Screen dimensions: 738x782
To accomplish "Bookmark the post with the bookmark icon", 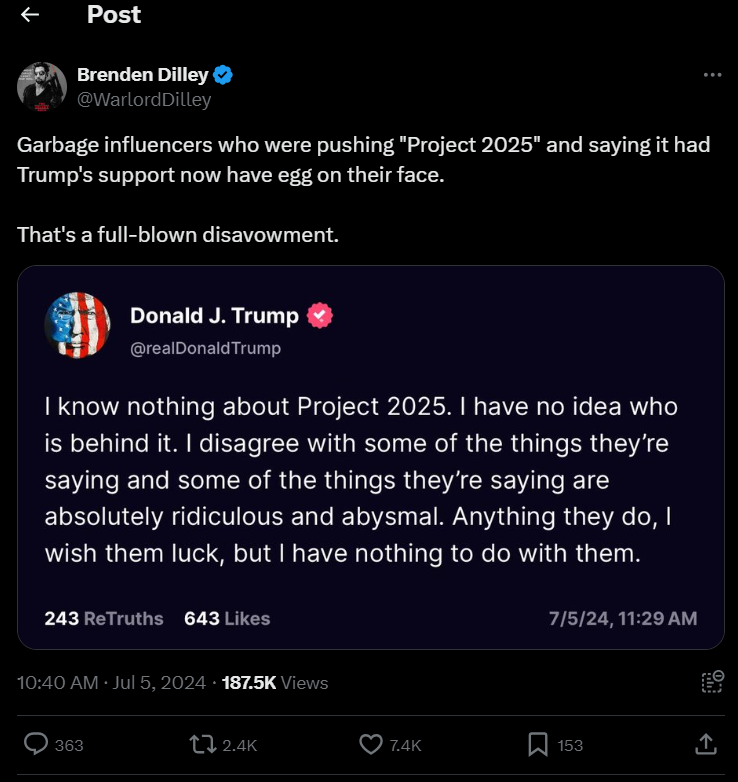I will coord(538,745).
